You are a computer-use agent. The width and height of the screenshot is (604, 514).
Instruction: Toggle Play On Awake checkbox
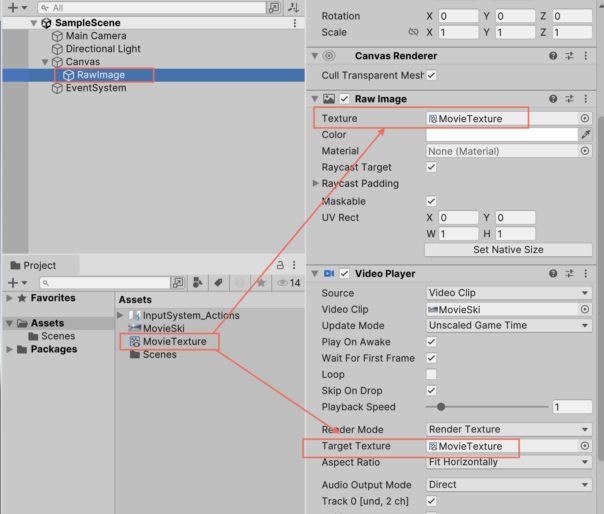[x=431, y=342]
